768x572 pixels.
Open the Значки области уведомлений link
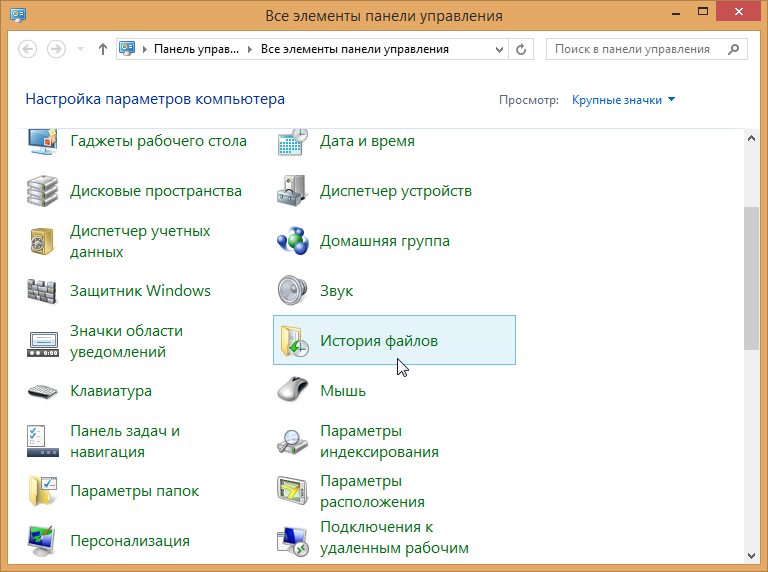pyautogui.click(x=126, y=341)
